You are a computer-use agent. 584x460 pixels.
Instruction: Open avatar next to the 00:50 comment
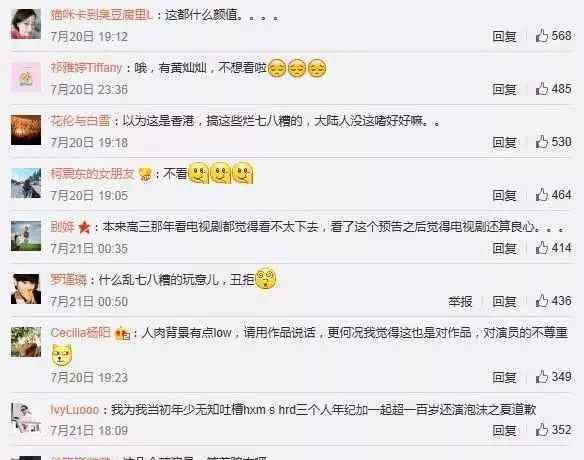tap(26, 289)
